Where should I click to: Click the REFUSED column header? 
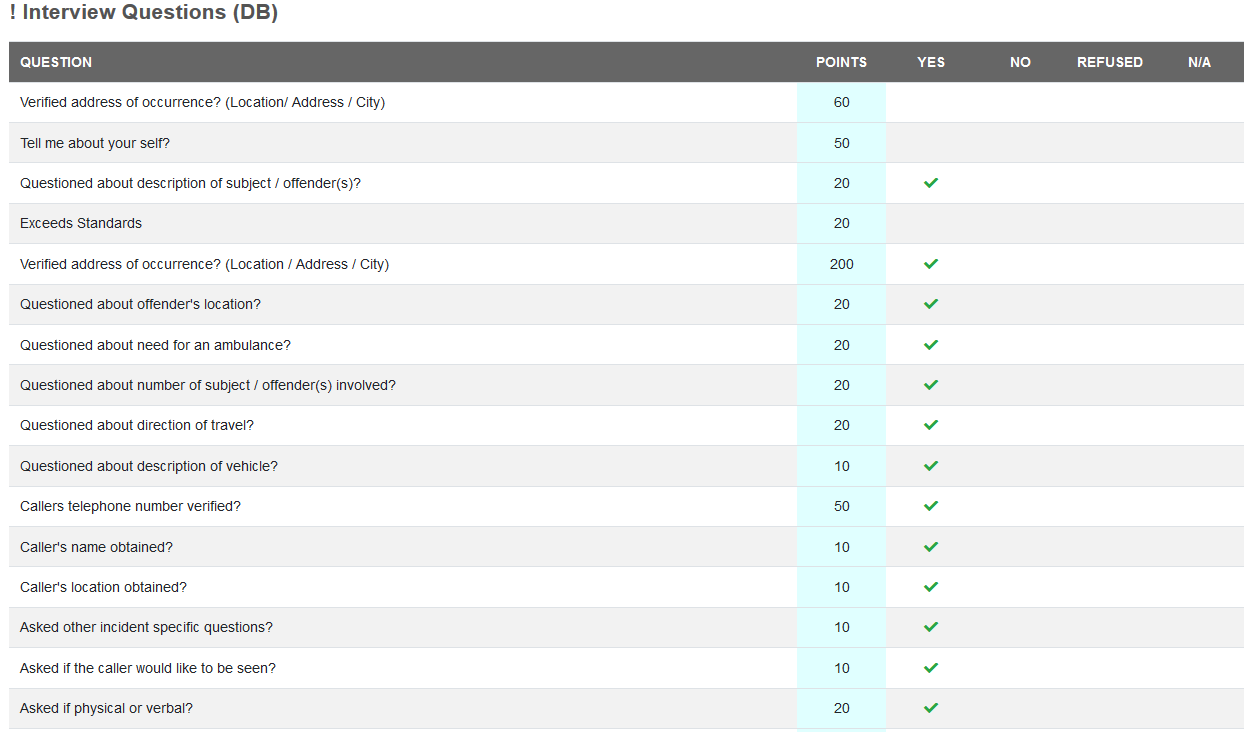click(x=1110, y=62)
